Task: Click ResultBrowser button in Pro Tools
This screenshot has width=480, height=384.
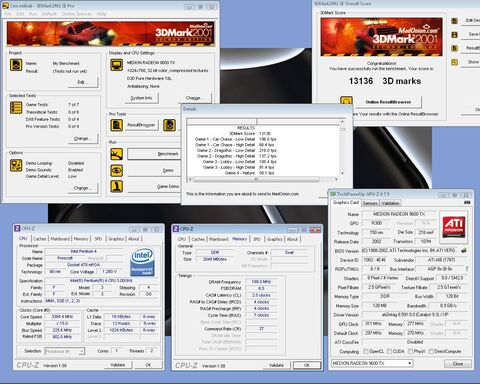Action: [141, 125]
